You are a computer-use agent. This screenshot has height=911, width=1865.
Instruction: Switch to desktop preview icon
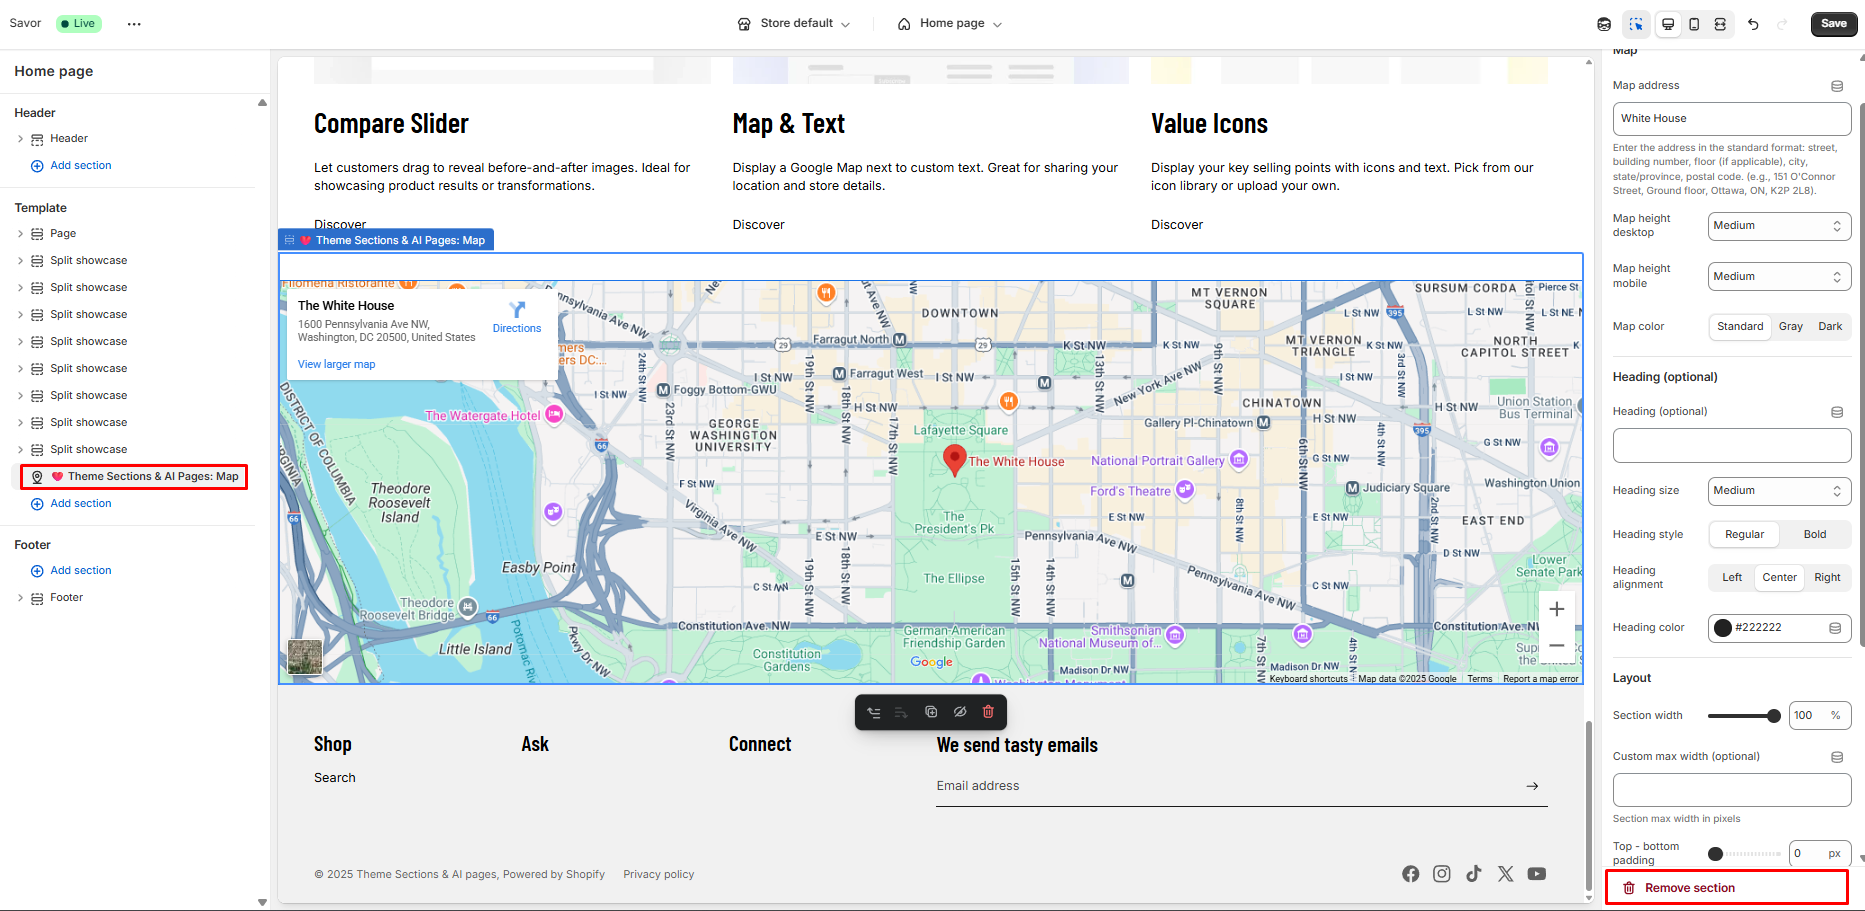pyautogui.click(x=1668, y=24)
